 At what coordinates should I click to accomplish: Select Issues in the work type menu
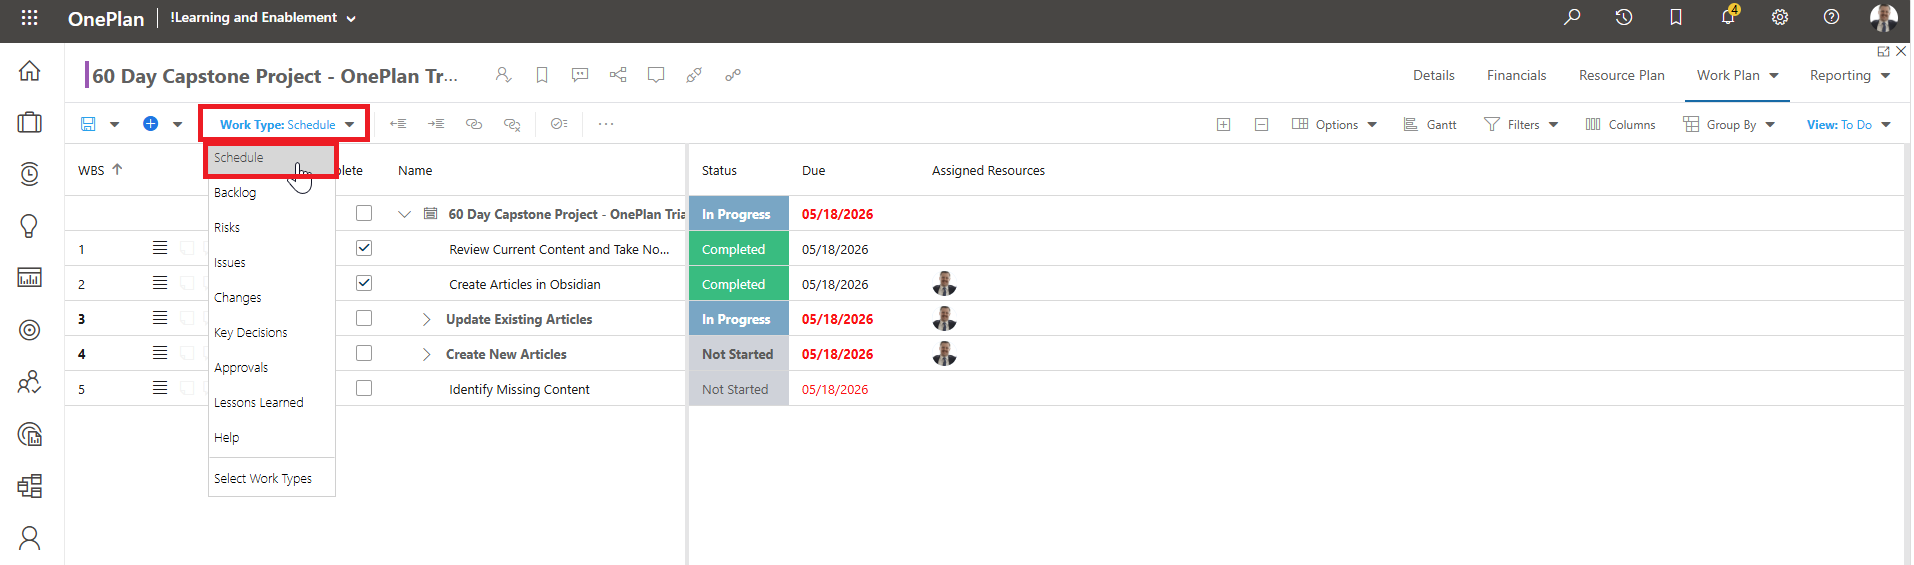[271, 263]
